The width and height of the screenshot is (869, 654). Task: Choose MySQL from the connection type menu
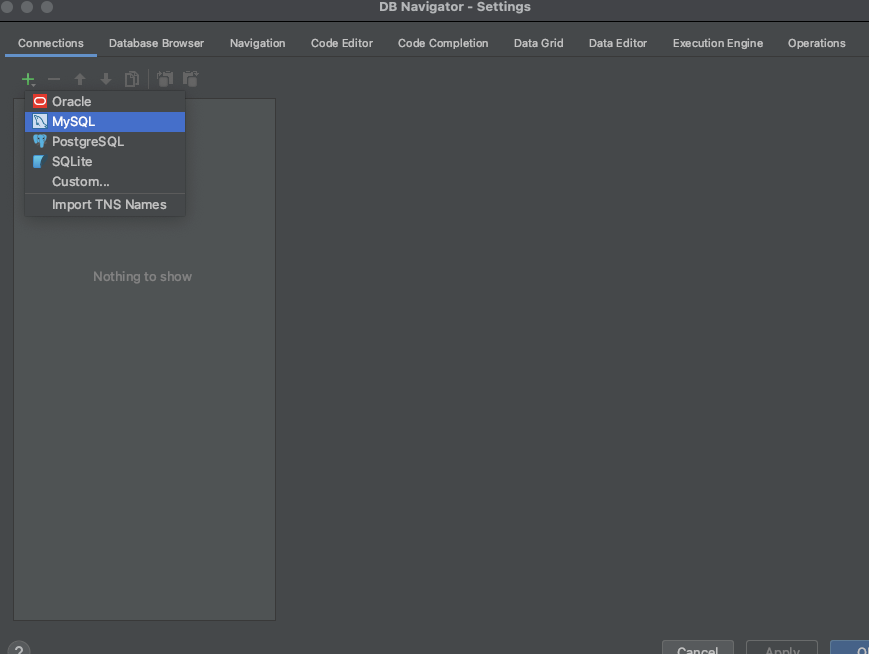coord(105,121)
